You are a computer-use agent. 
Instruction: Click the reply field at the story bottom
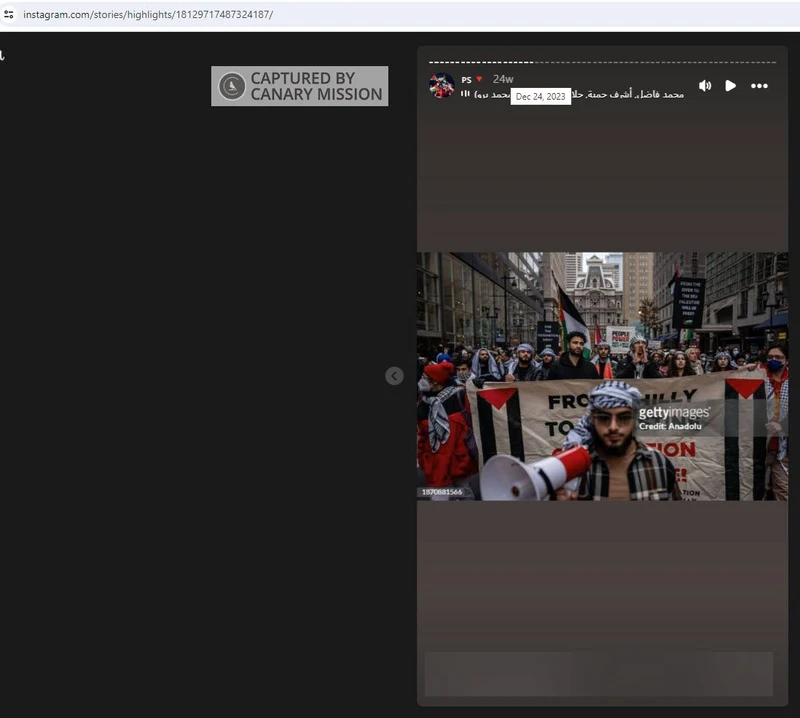pyautogui.click(x=598, y=674)
